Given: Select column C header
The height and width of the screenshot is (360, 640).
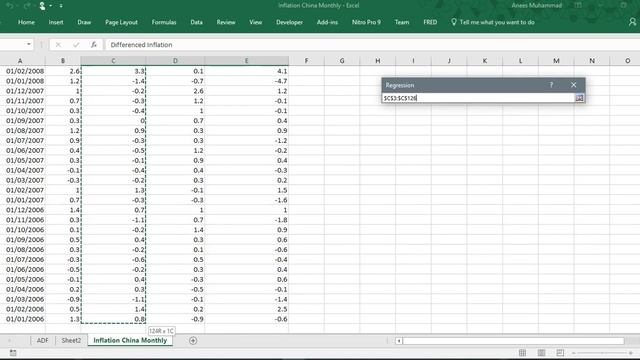Looking at the screenshot, I should click(113, 60).
